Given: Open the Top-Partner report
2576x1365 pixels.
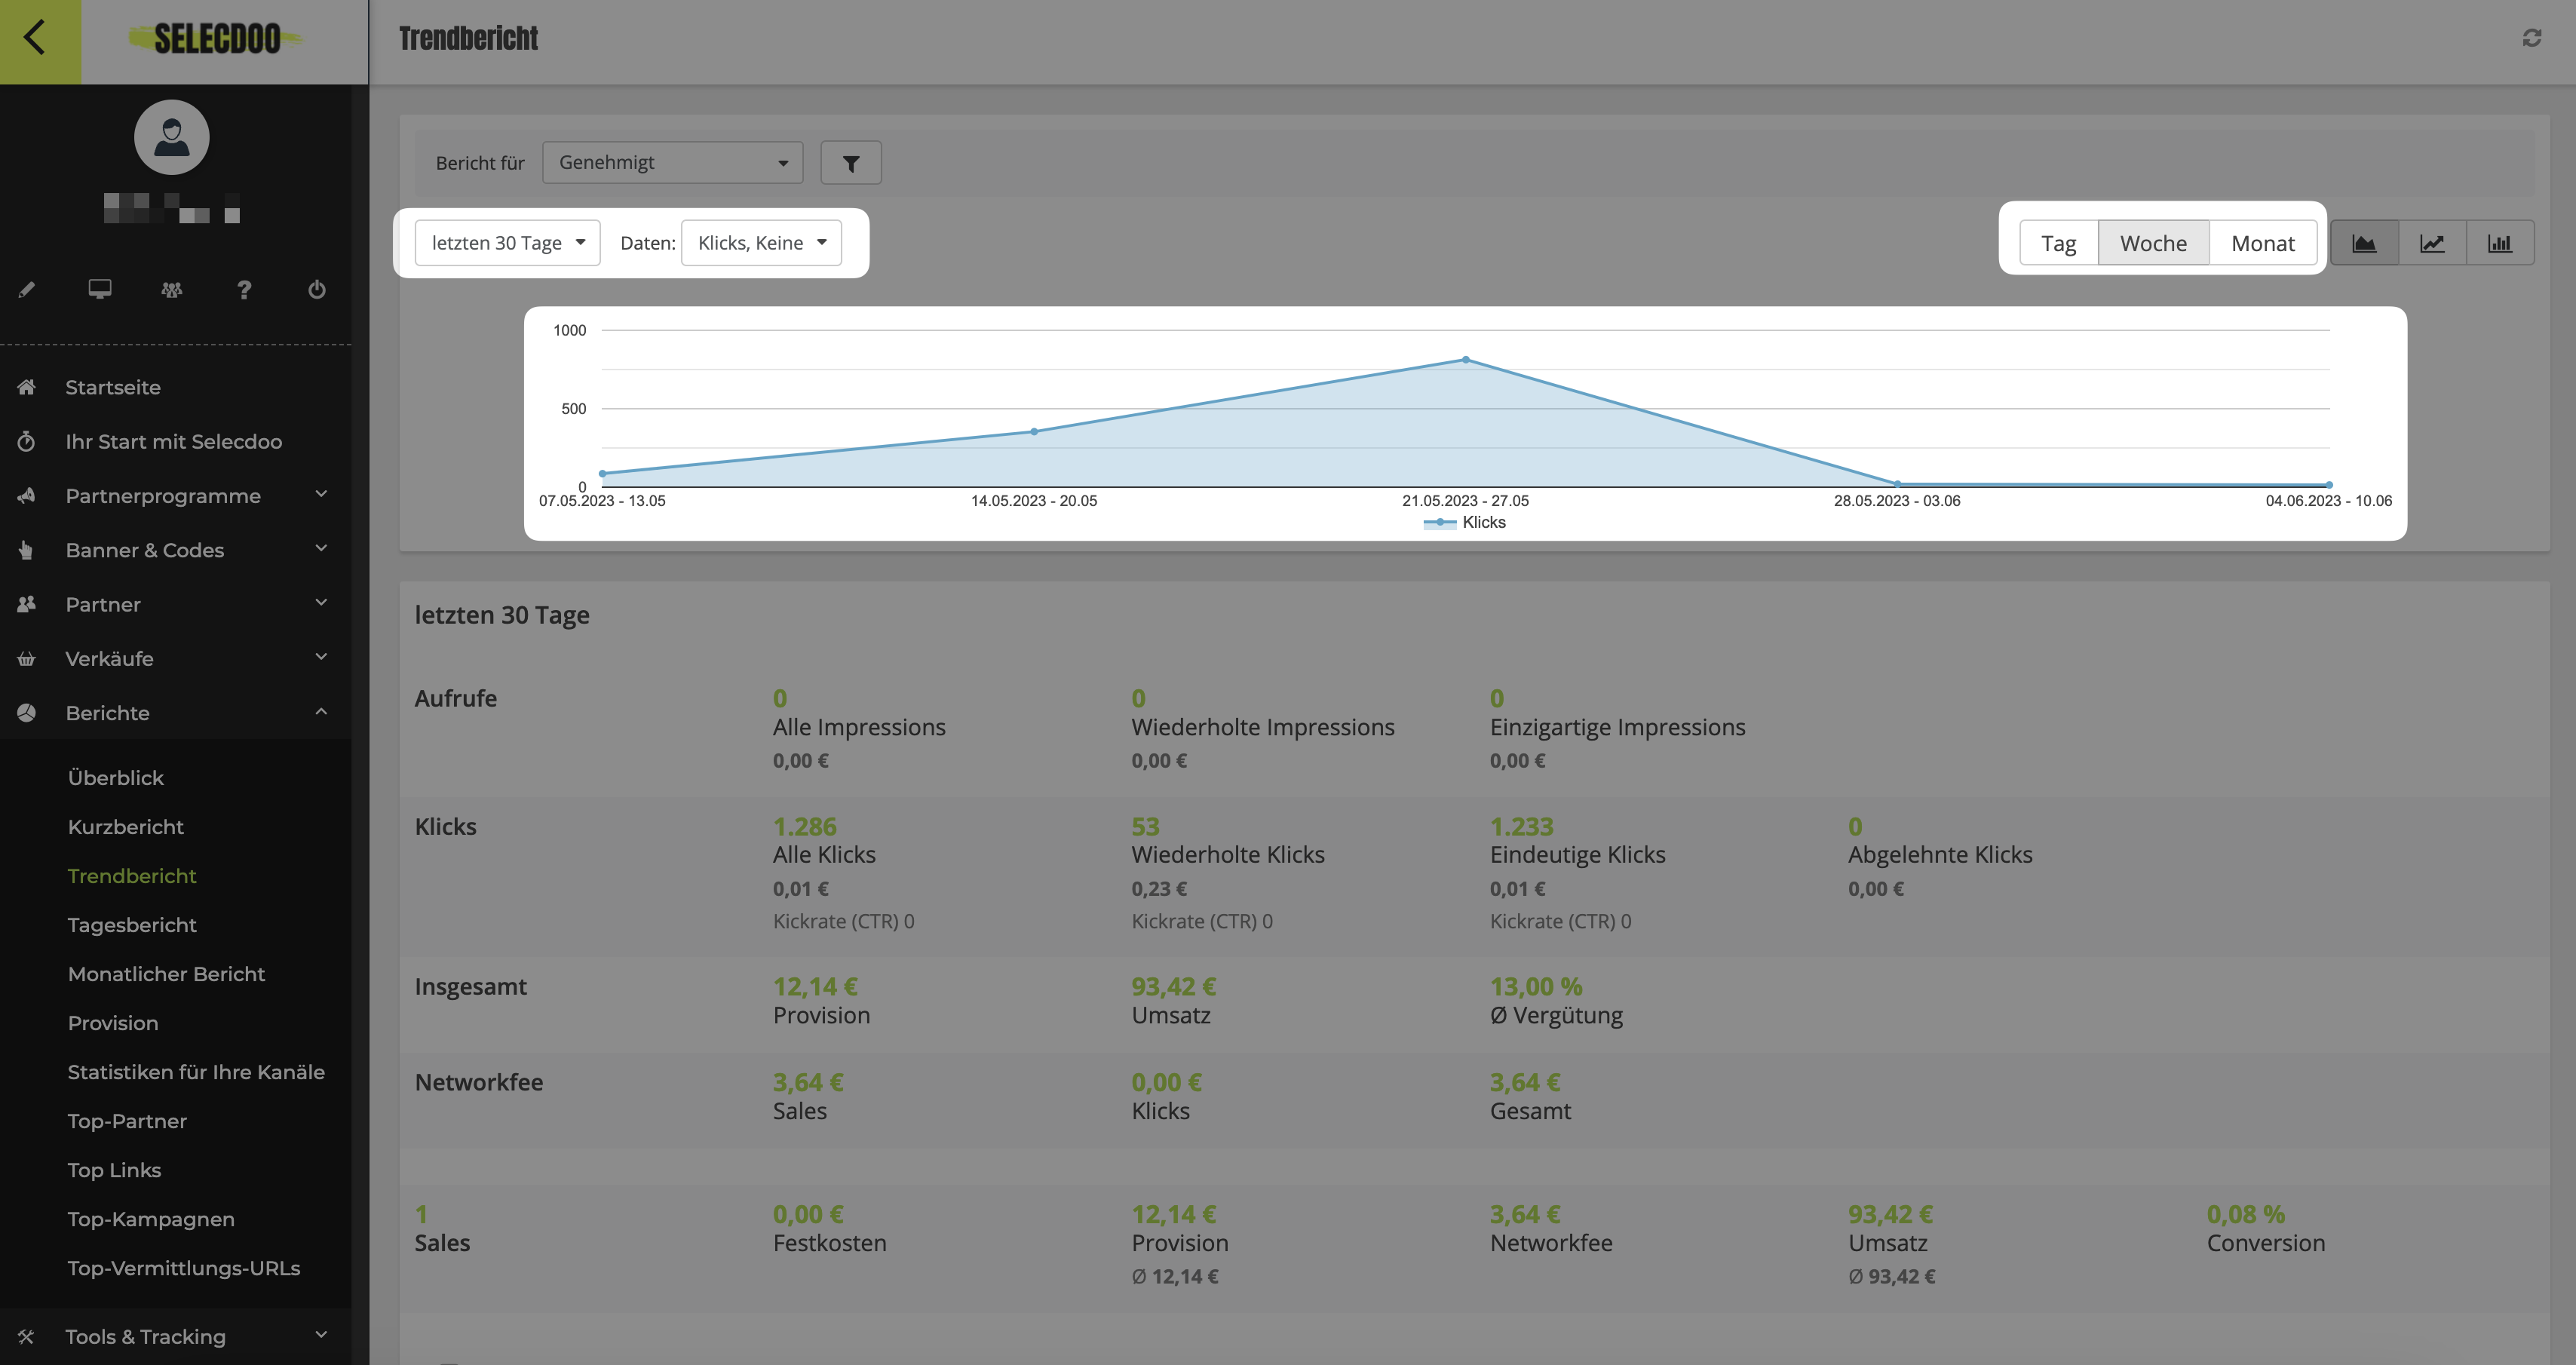Looking at the screenshot, I should [127, 1121].
